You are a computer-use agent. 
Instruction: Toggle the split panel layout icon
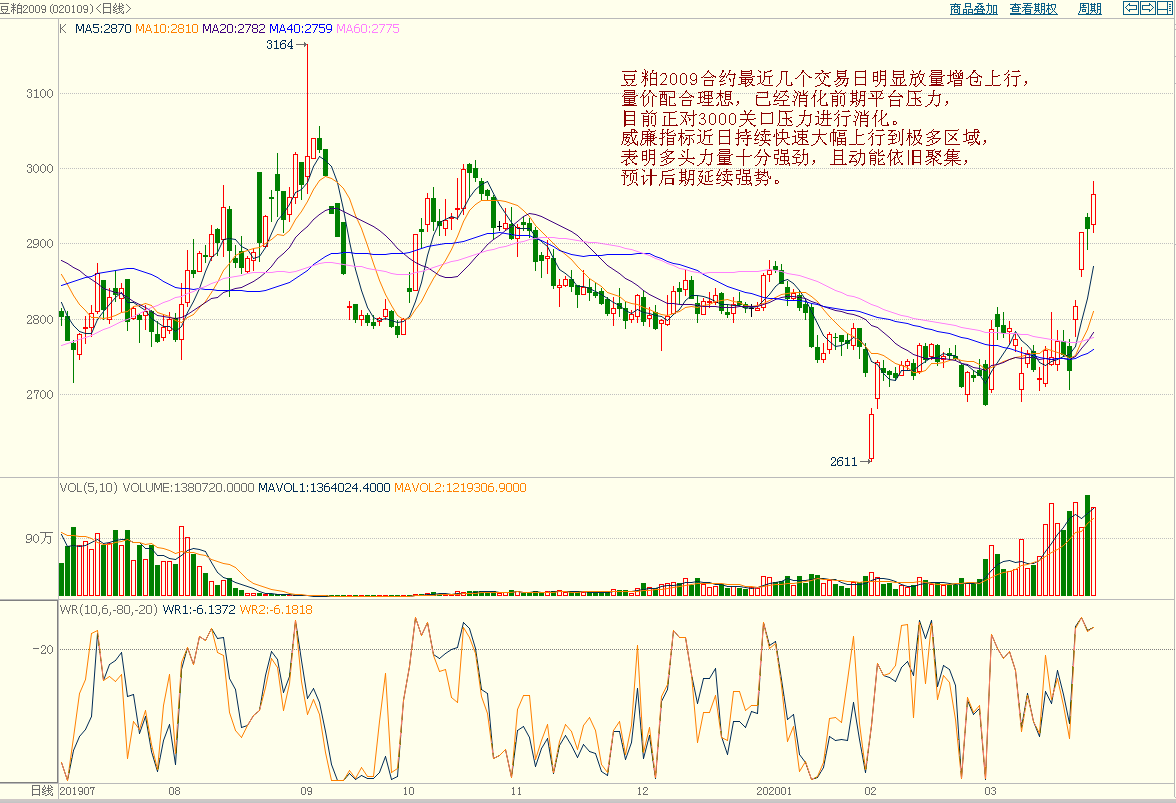tap(1164, 8)
